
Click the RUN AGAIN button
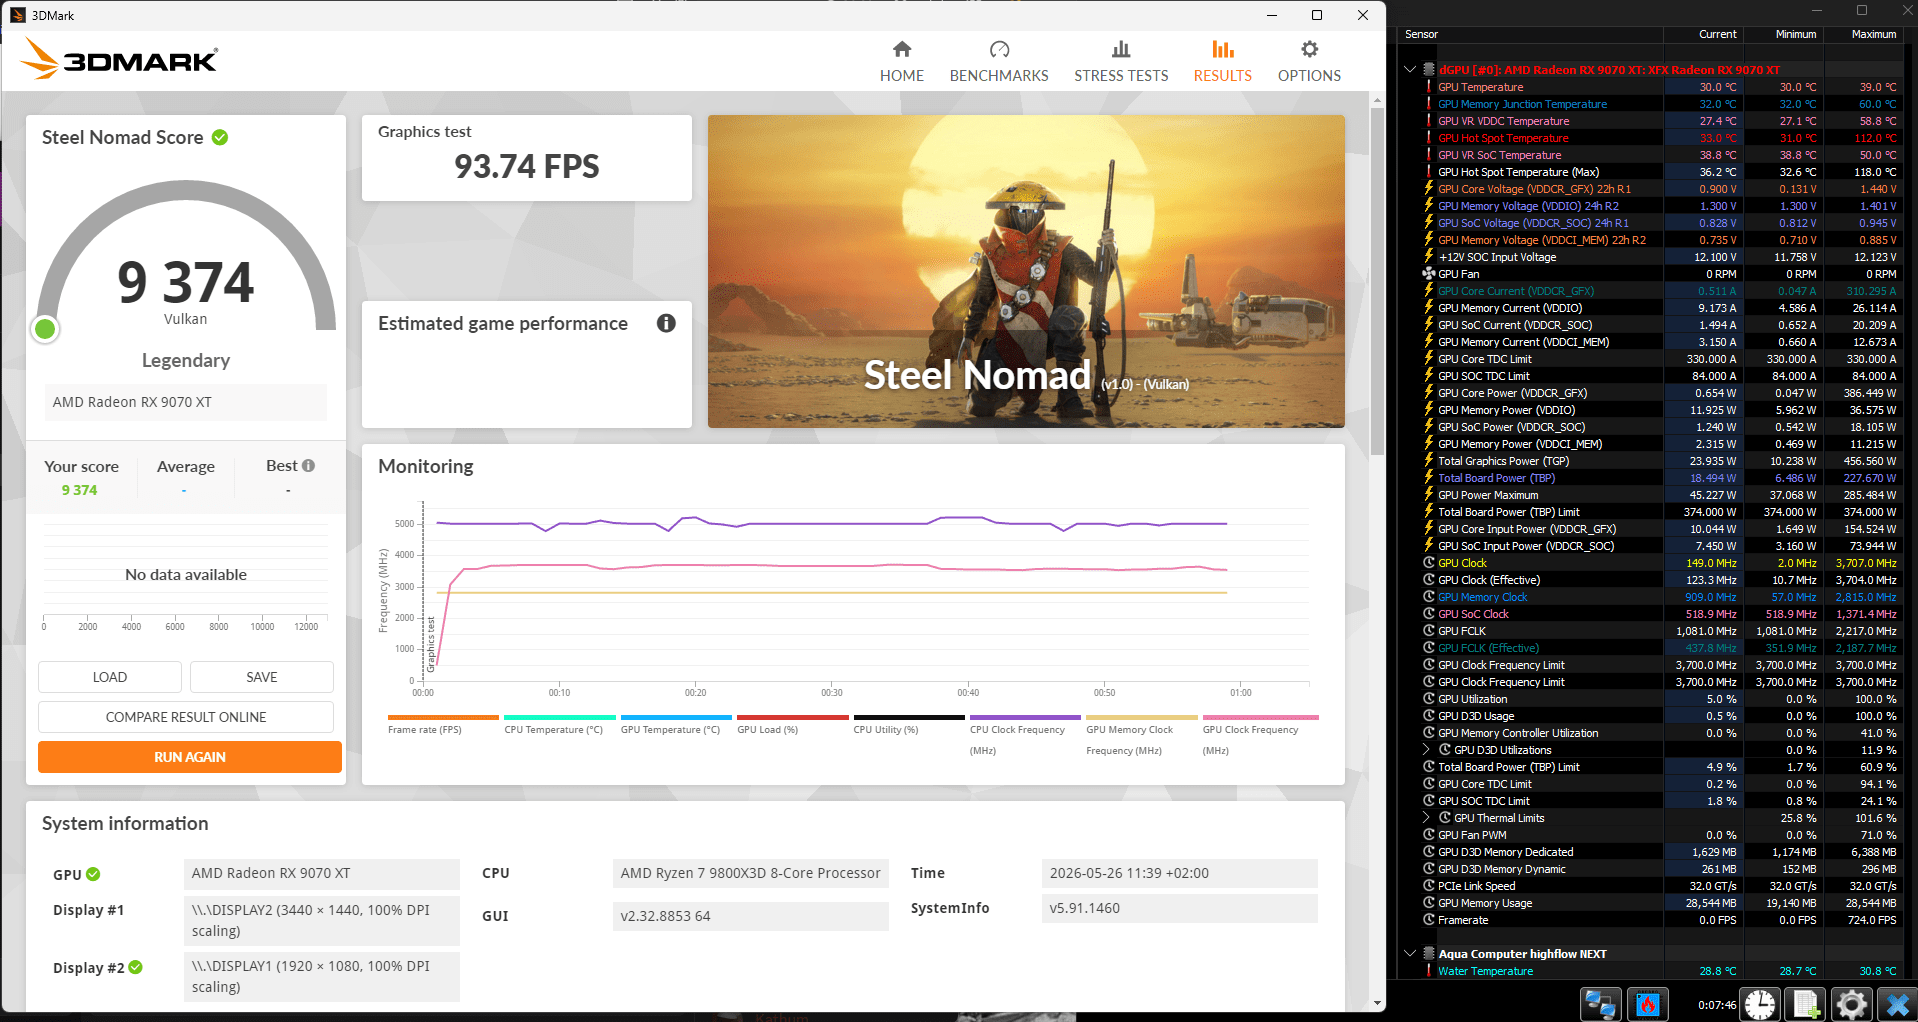click(190, 757)
